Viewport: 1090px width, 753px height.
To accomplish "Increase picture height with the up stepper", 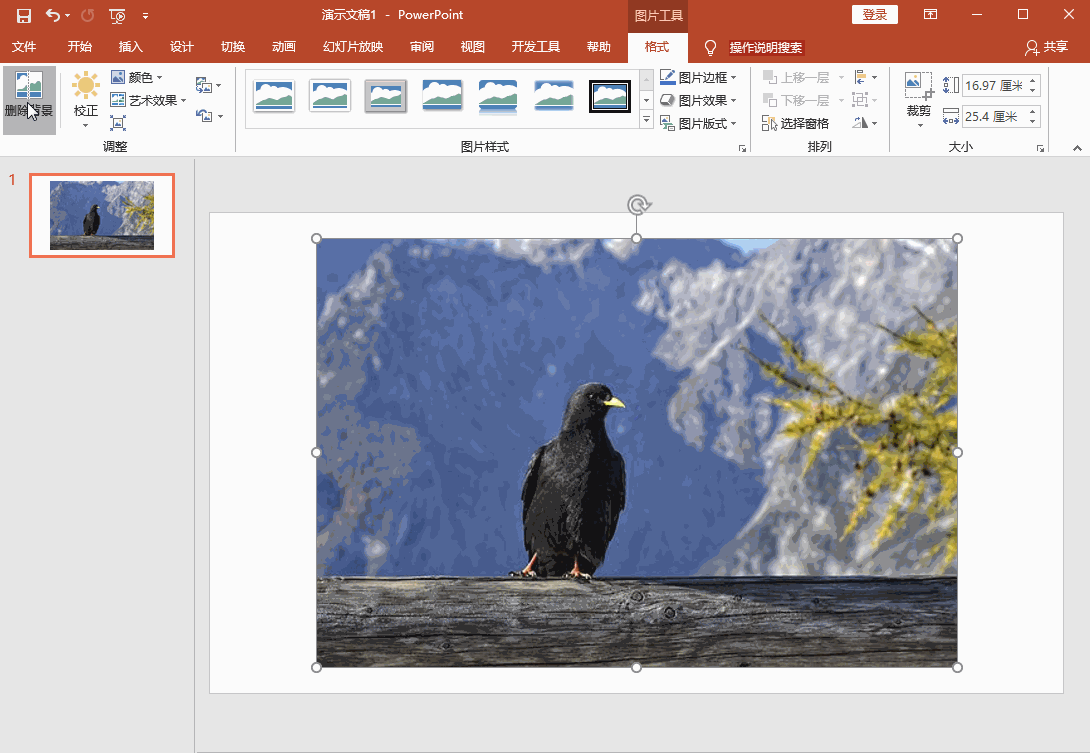I will [x=1032, y=81].
